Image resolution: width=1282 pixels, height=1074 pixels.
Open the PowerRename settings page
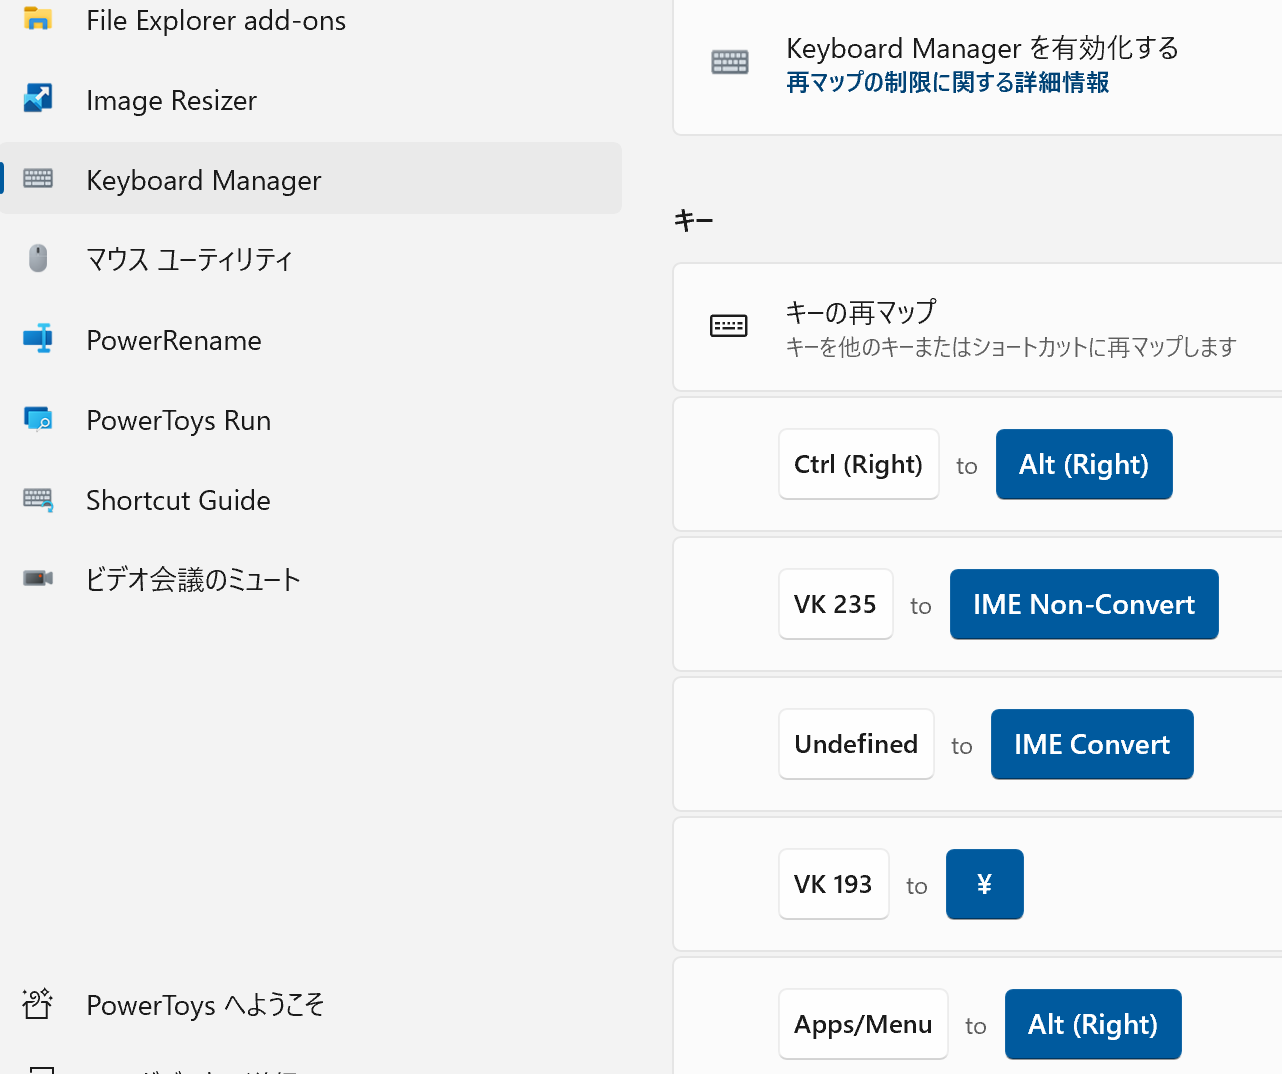point(174,340)
